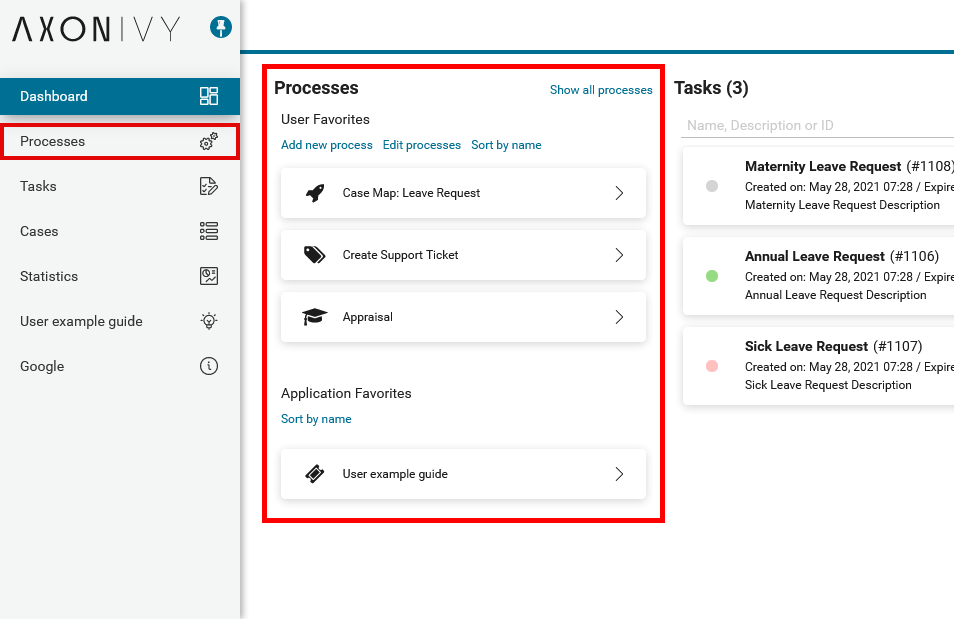Open Annual Leave Request task #1106
The image size is (954, 619).
tap(818, 276)
